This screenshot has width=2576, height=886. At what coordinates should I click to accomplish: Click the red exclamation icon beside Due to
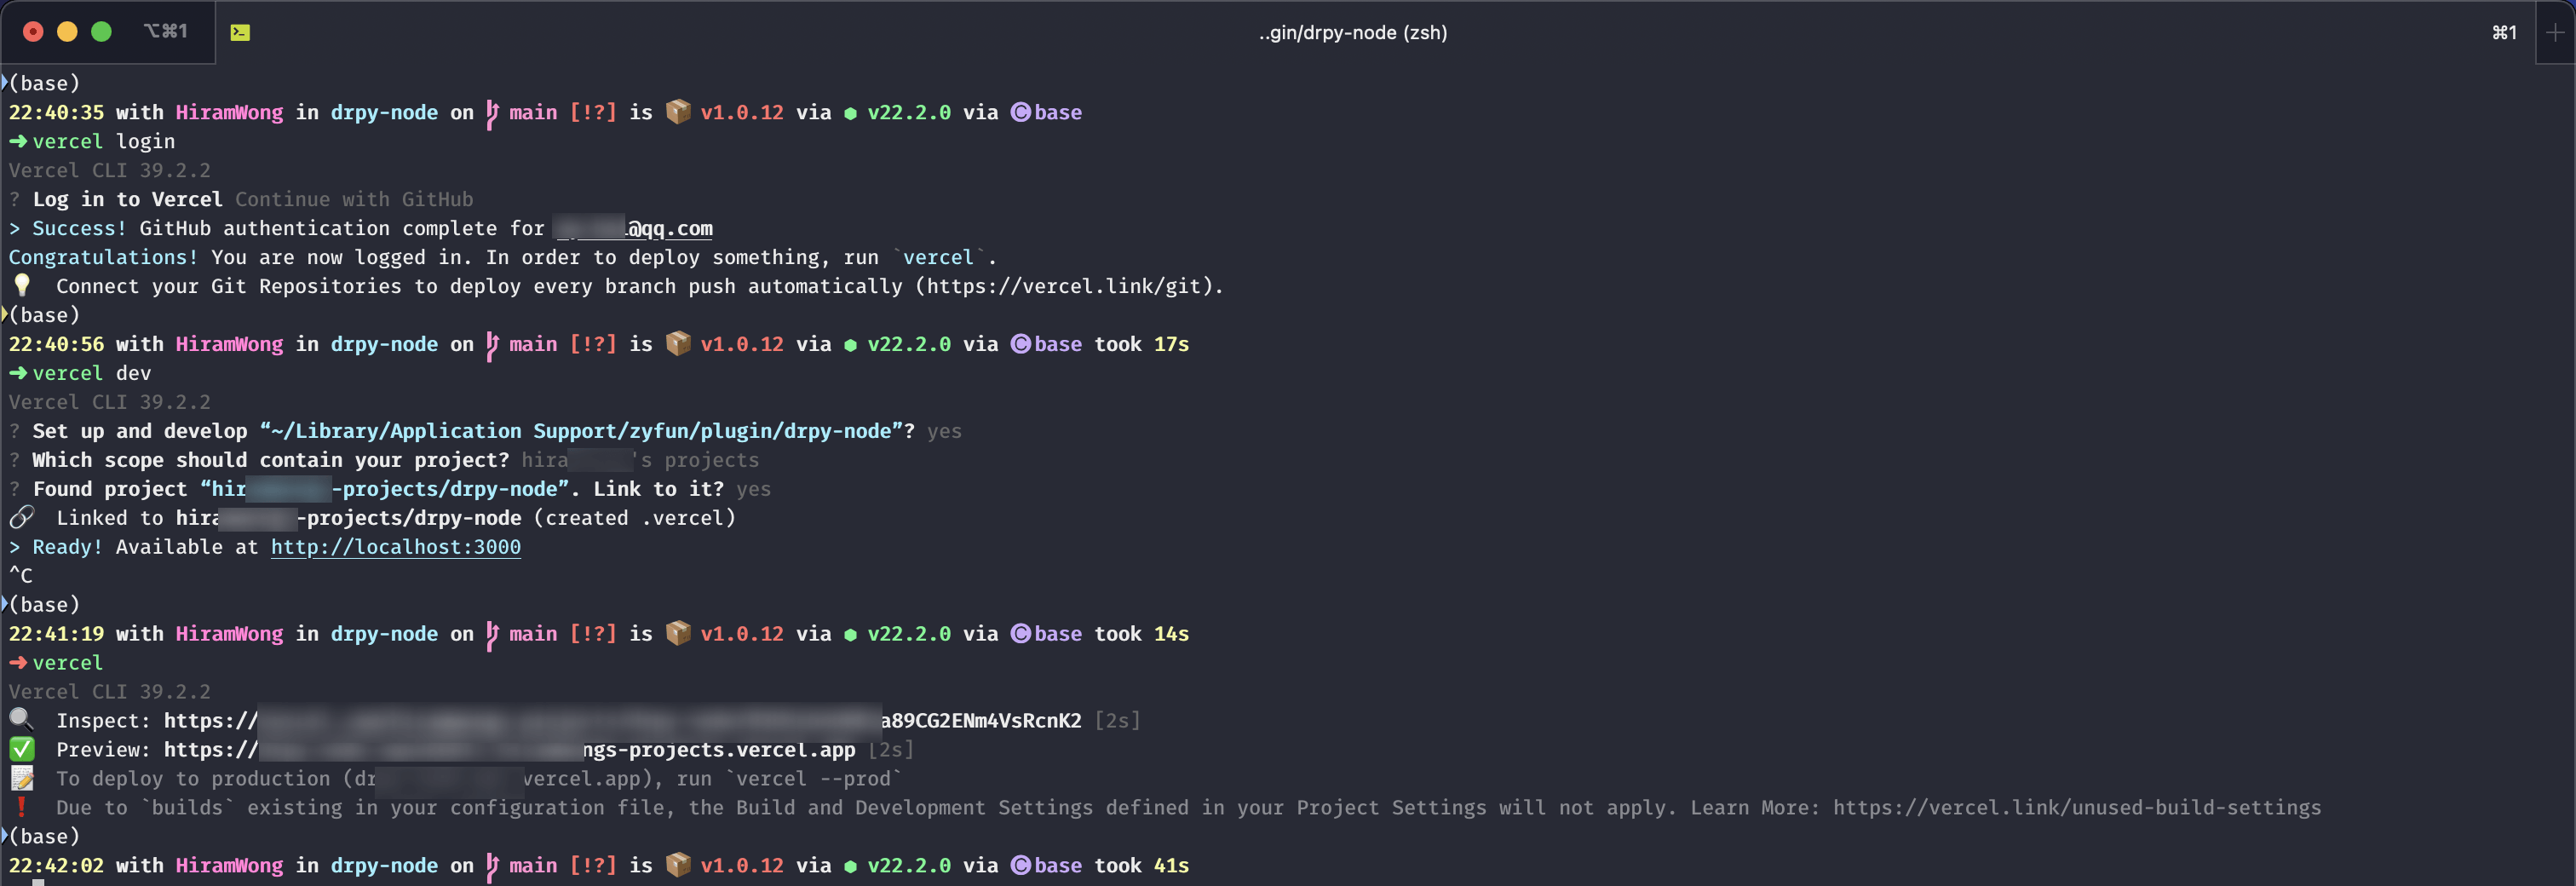(x=21, y=806)
